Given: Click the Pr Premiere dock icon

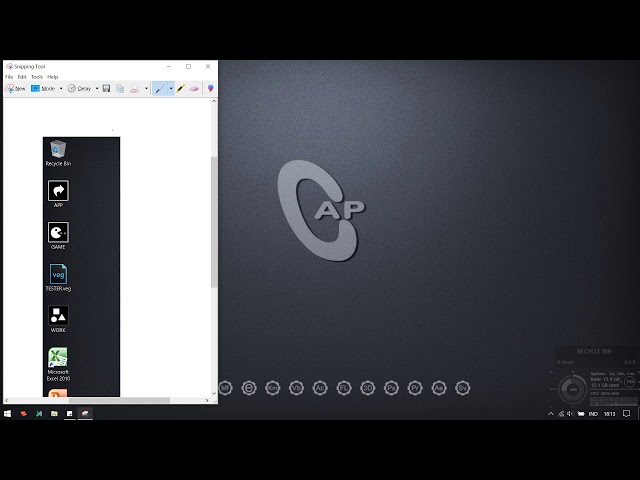Looking at the screenshot, I should point(415,388).
